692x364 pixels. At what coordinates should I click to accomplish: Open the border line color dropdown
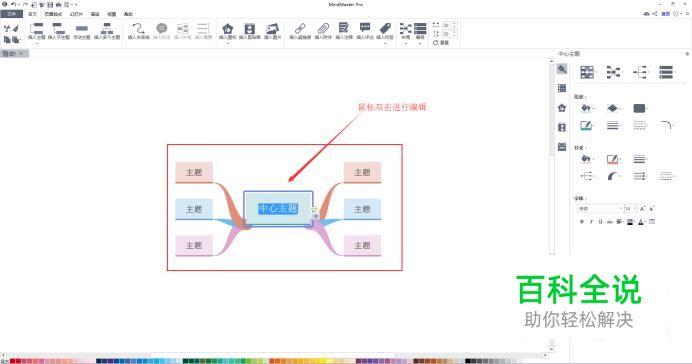tap(587, 126)
